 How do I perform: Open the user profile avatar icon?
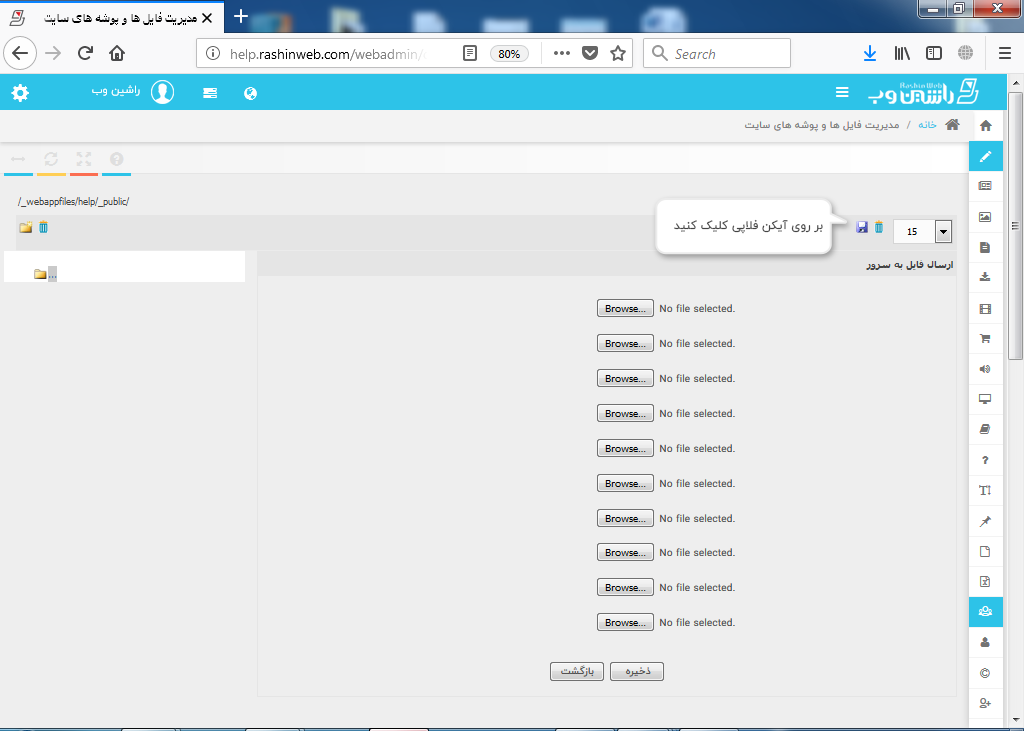(163, 92)
